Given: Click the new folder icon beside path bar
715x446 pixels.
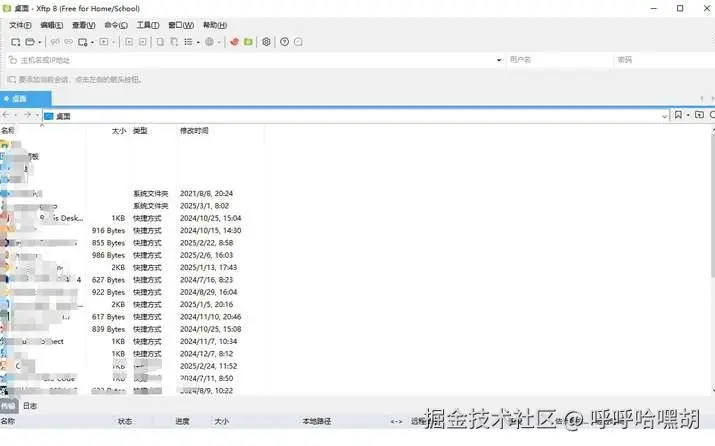Looking at the screenshot, I should [699, 115].
